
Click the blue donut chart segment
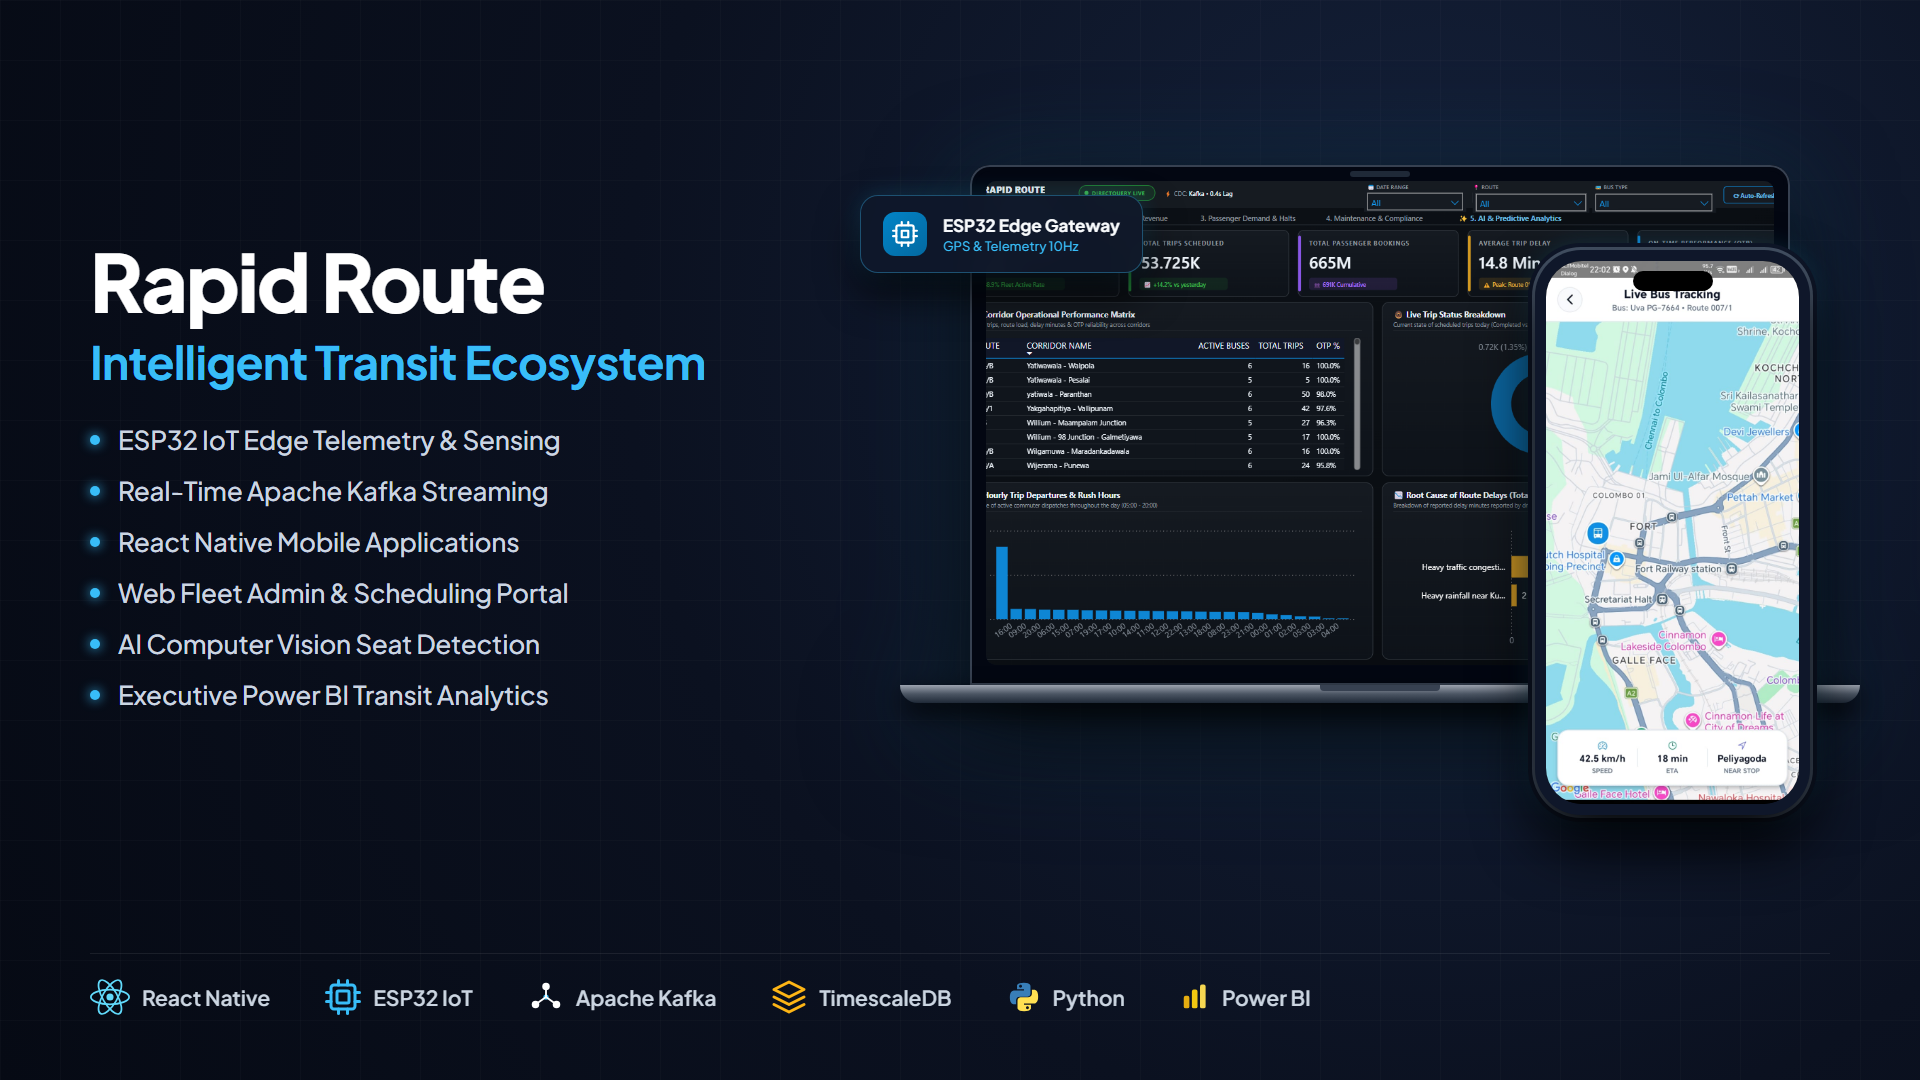[1509, 405]
